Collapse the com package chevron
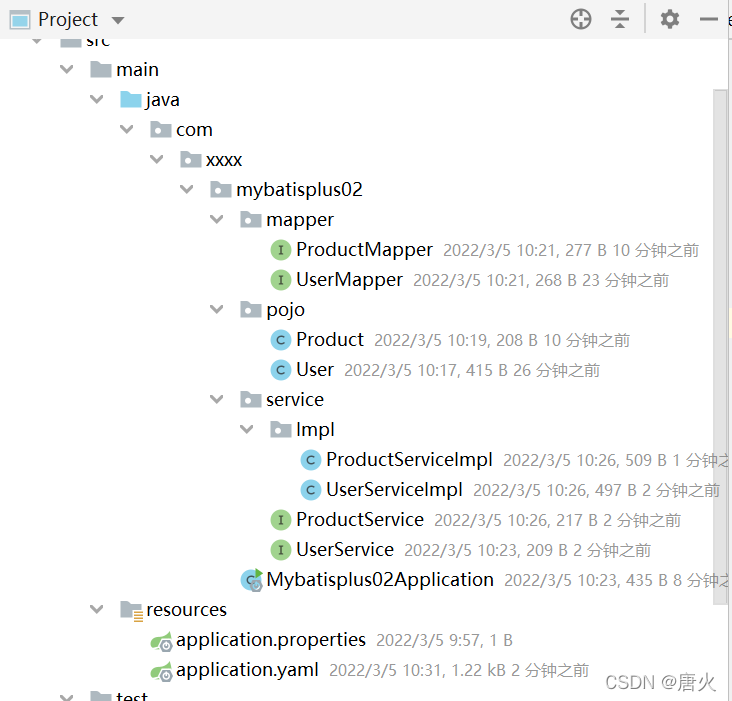The image size is (732, 701). click(127, 129)
